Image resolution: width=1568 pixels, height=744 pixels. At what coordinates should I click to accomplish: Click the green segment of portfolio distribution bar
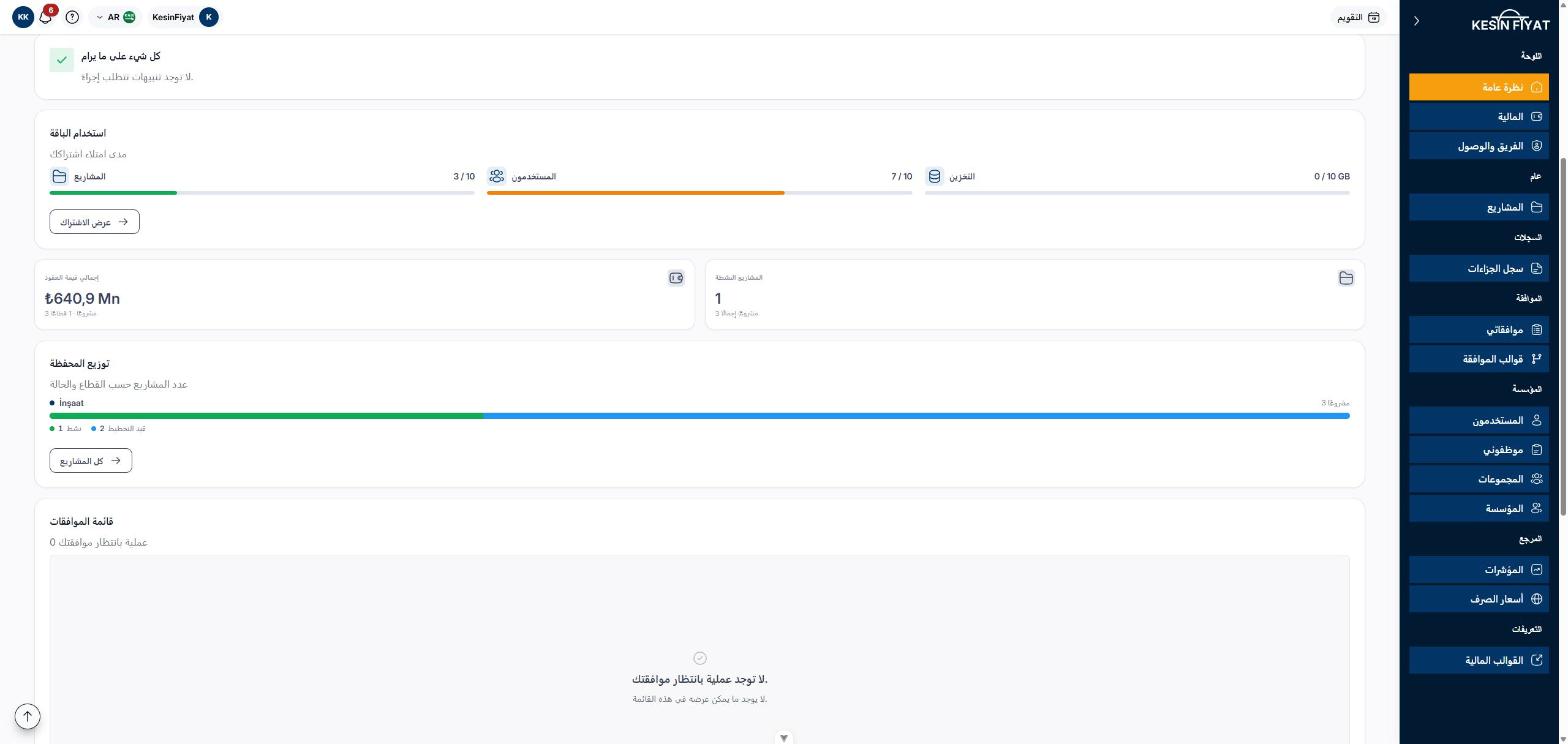pos(266,416)
